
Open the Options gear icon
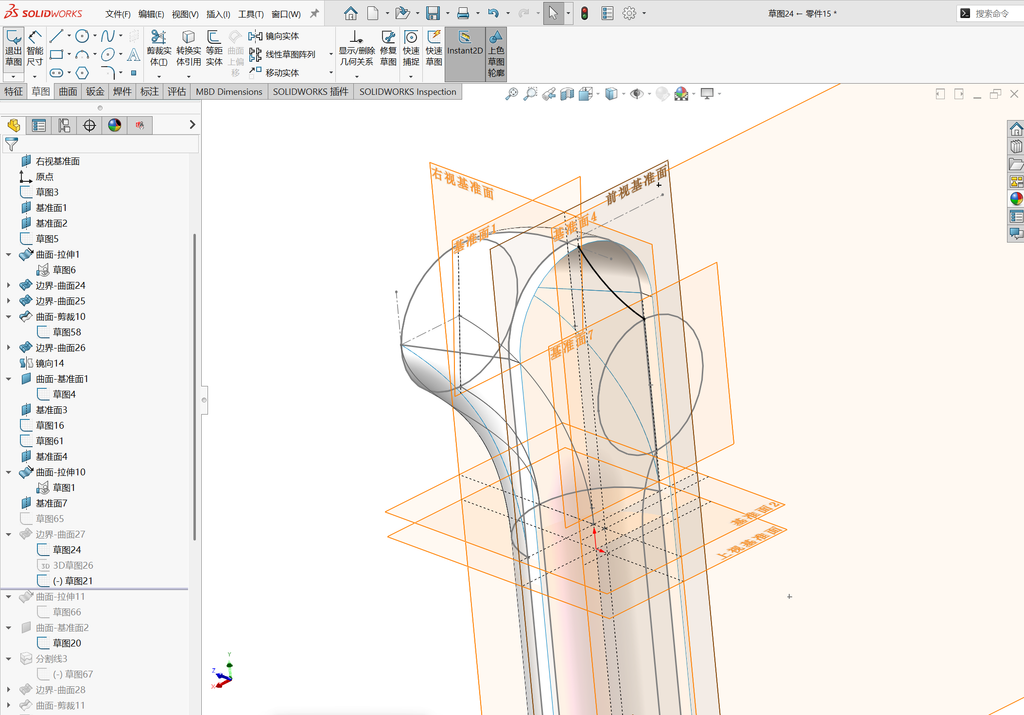pyautogui.click(x=629, y=13)
